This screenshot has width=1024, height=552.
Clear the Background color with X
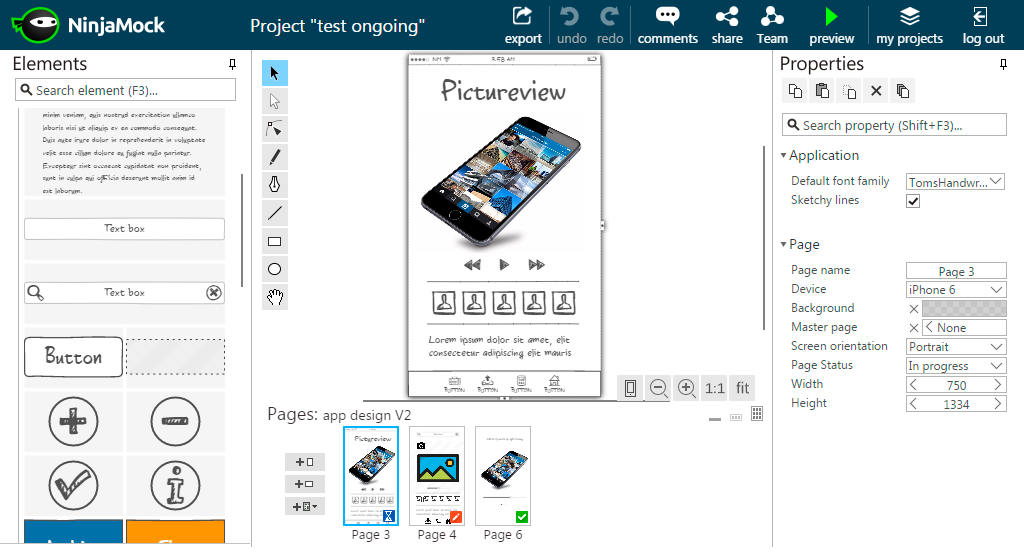coord(914,309)
